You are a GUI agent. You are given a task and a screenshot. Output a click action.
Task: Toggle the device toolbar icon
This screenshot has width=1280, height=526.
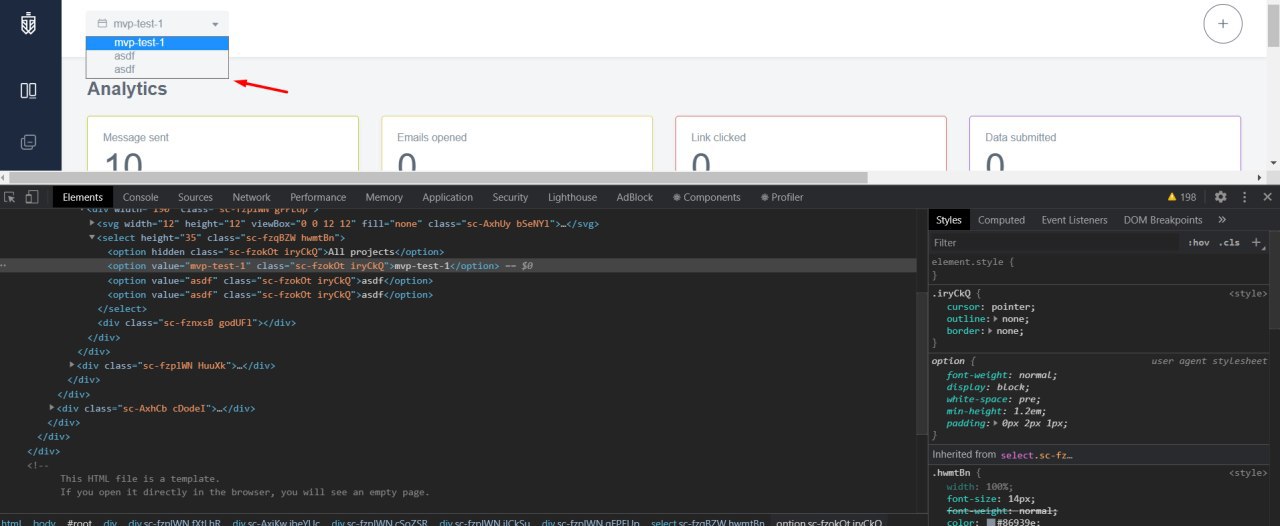[x=32, y=197]
